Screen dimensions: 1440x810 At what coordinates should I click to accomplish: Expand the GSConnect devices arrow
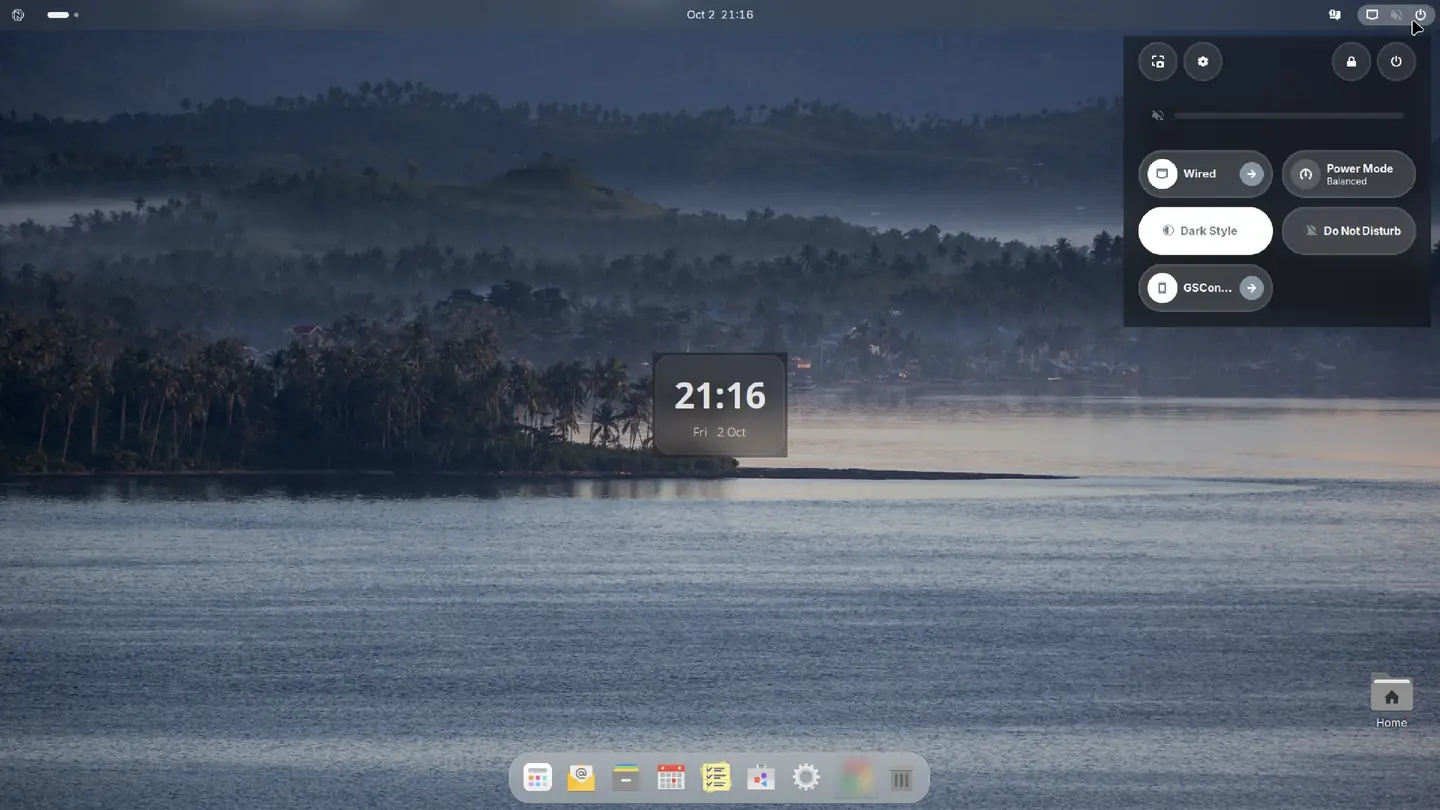1252,288
